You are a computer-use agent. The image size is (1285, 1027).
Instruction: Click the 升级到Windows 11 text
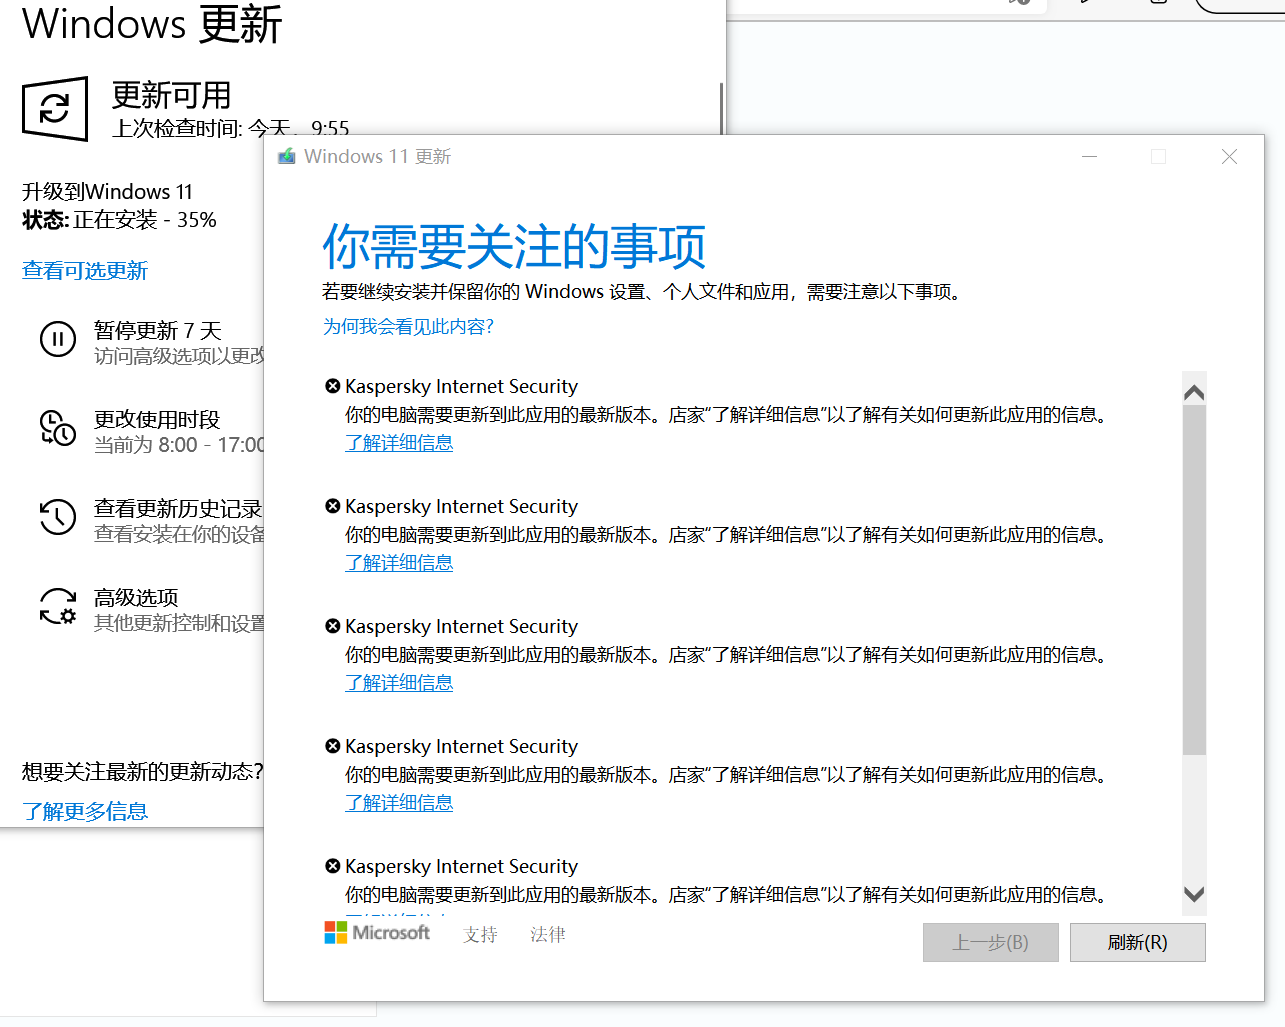pos(107,191)
